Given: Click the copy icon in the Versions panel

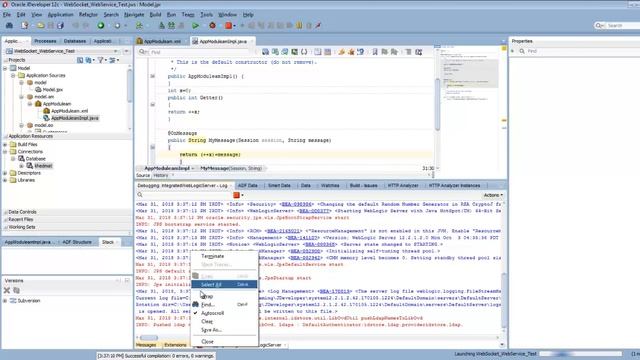Looking at the screenshot, I should pos(16,290).
